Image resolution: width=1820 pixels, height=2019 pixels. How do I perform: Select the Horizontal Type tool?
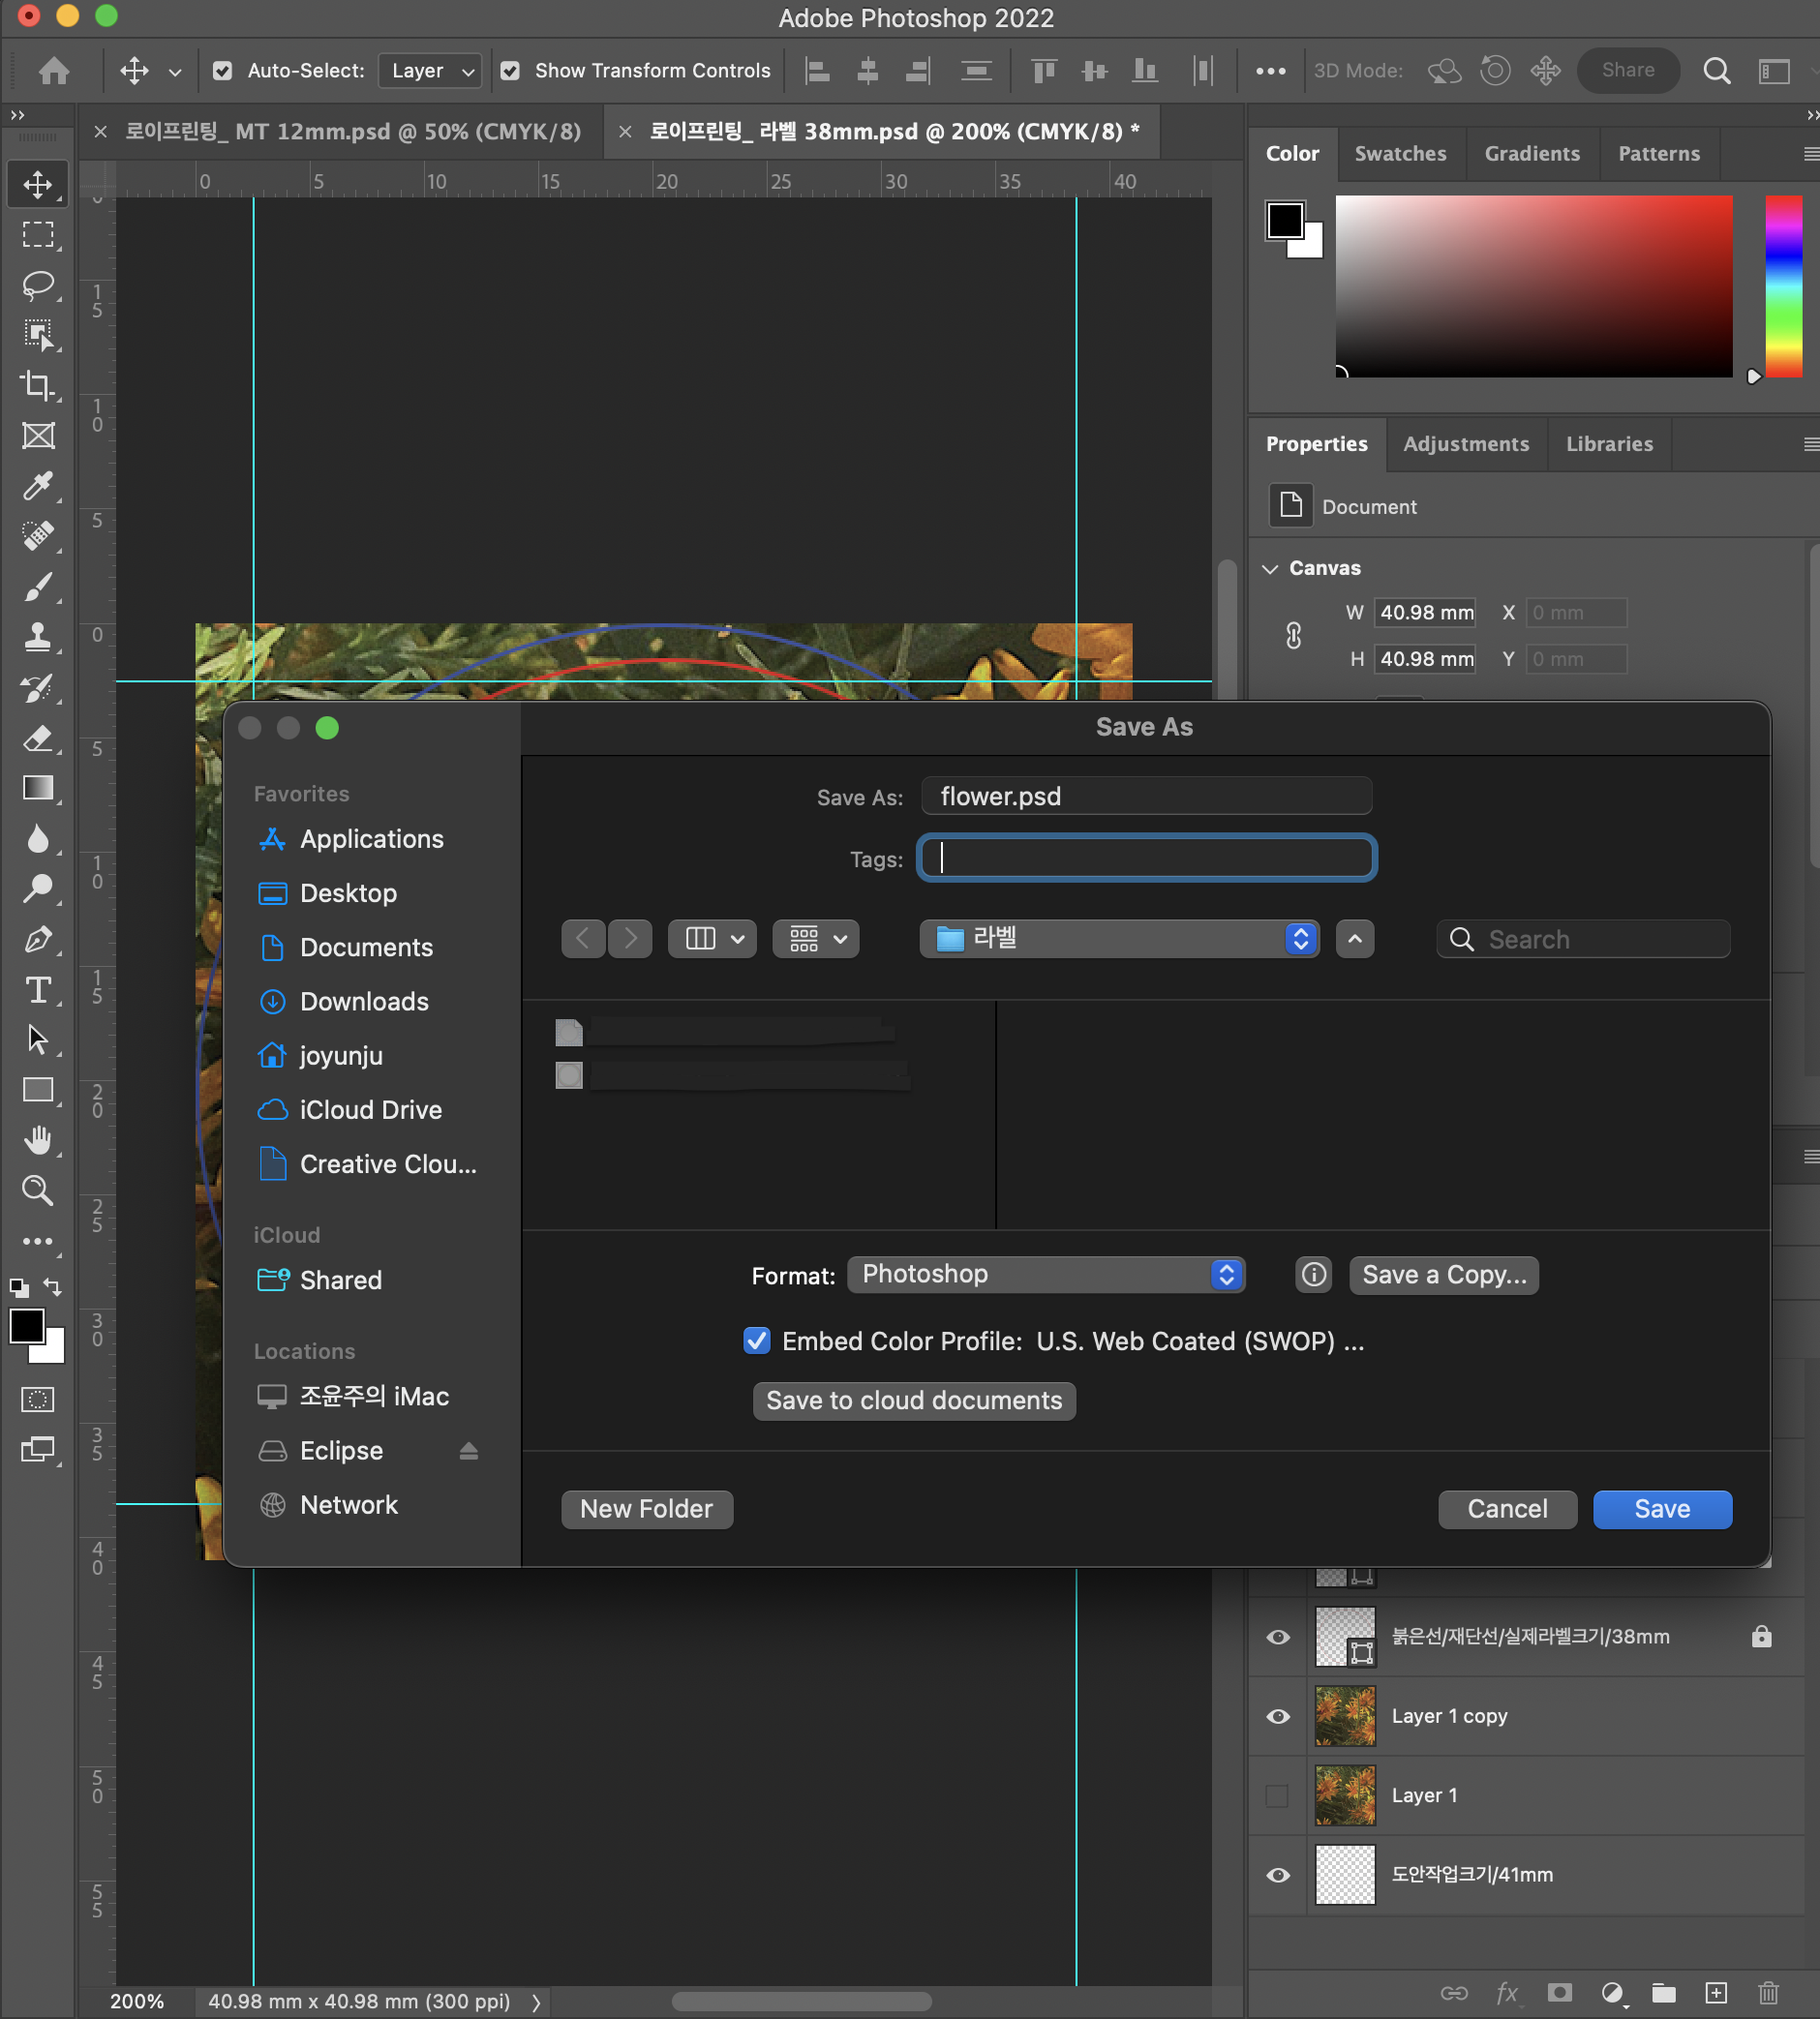coord(38,990)
